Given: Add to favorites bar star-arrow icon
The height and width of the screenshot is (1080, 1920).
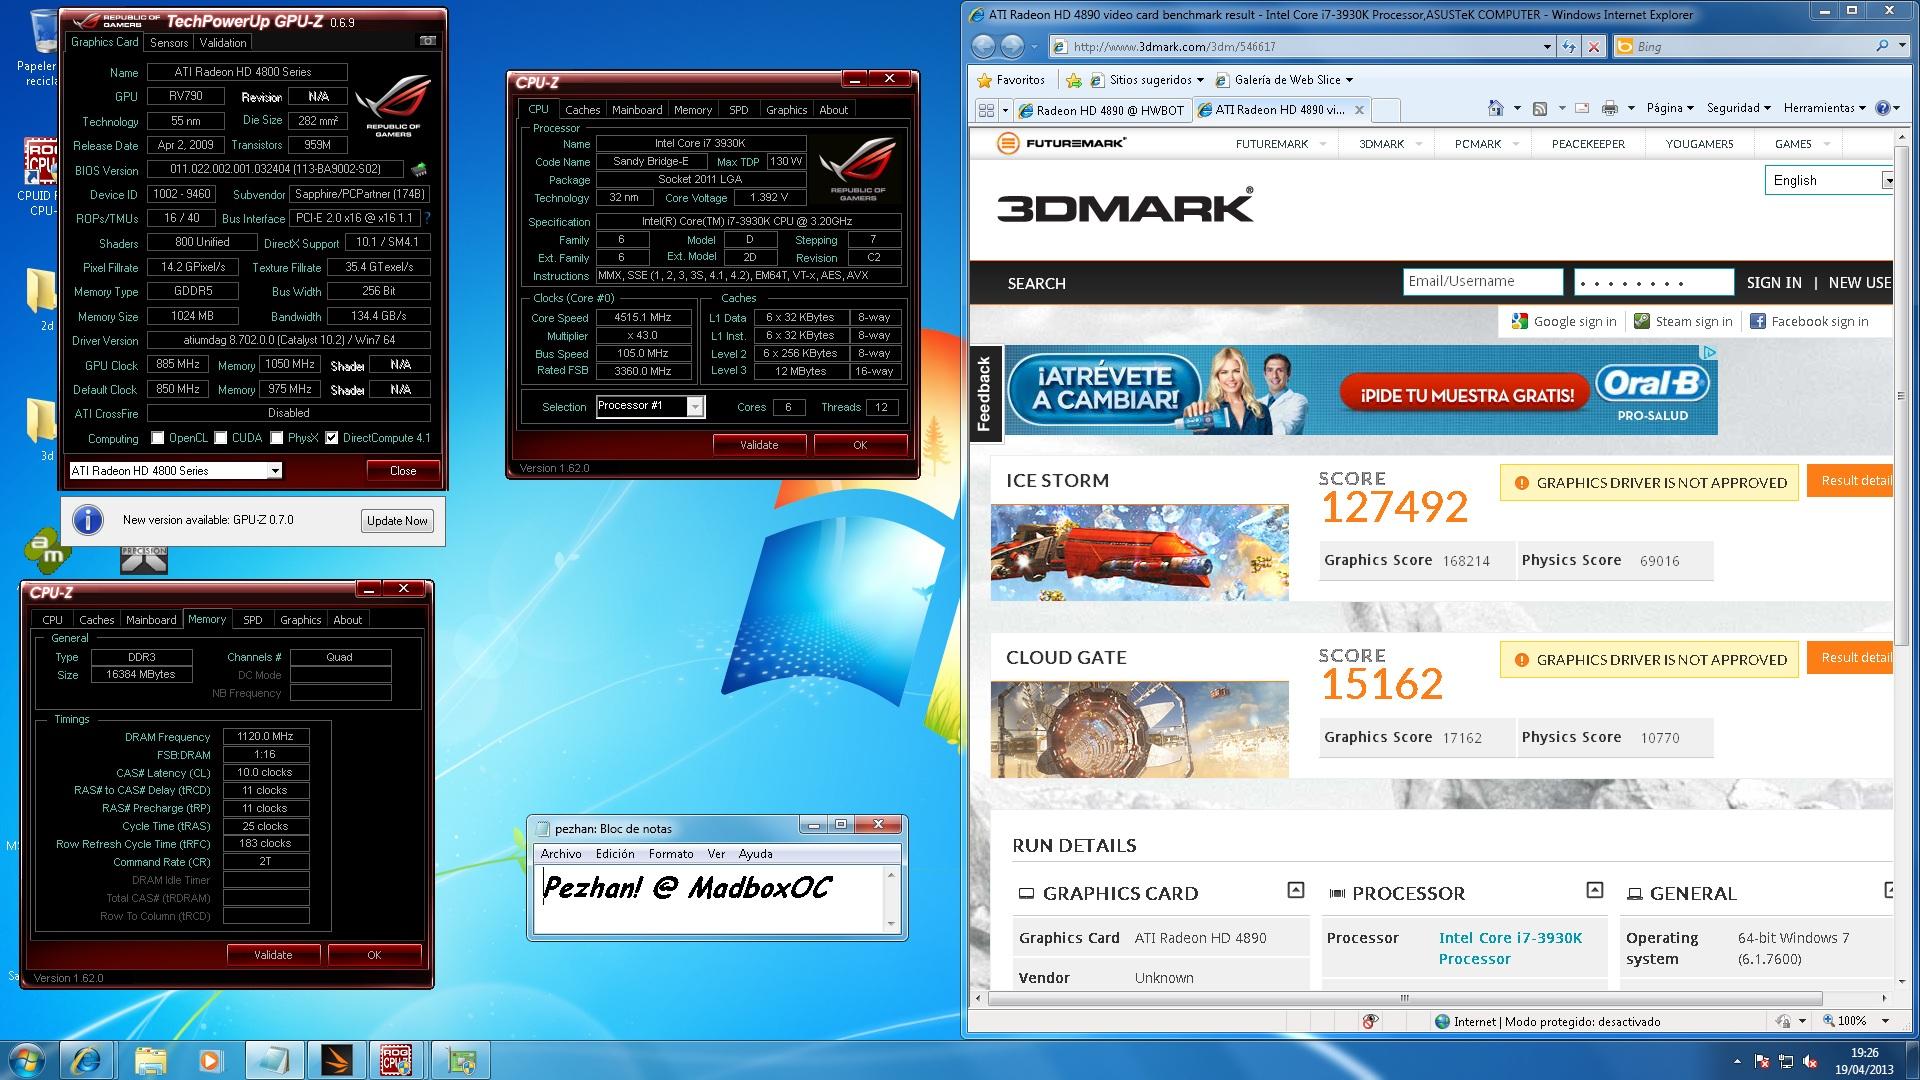Looking at the screenshot, I should pyautogui.click(x=1074, y=80).
